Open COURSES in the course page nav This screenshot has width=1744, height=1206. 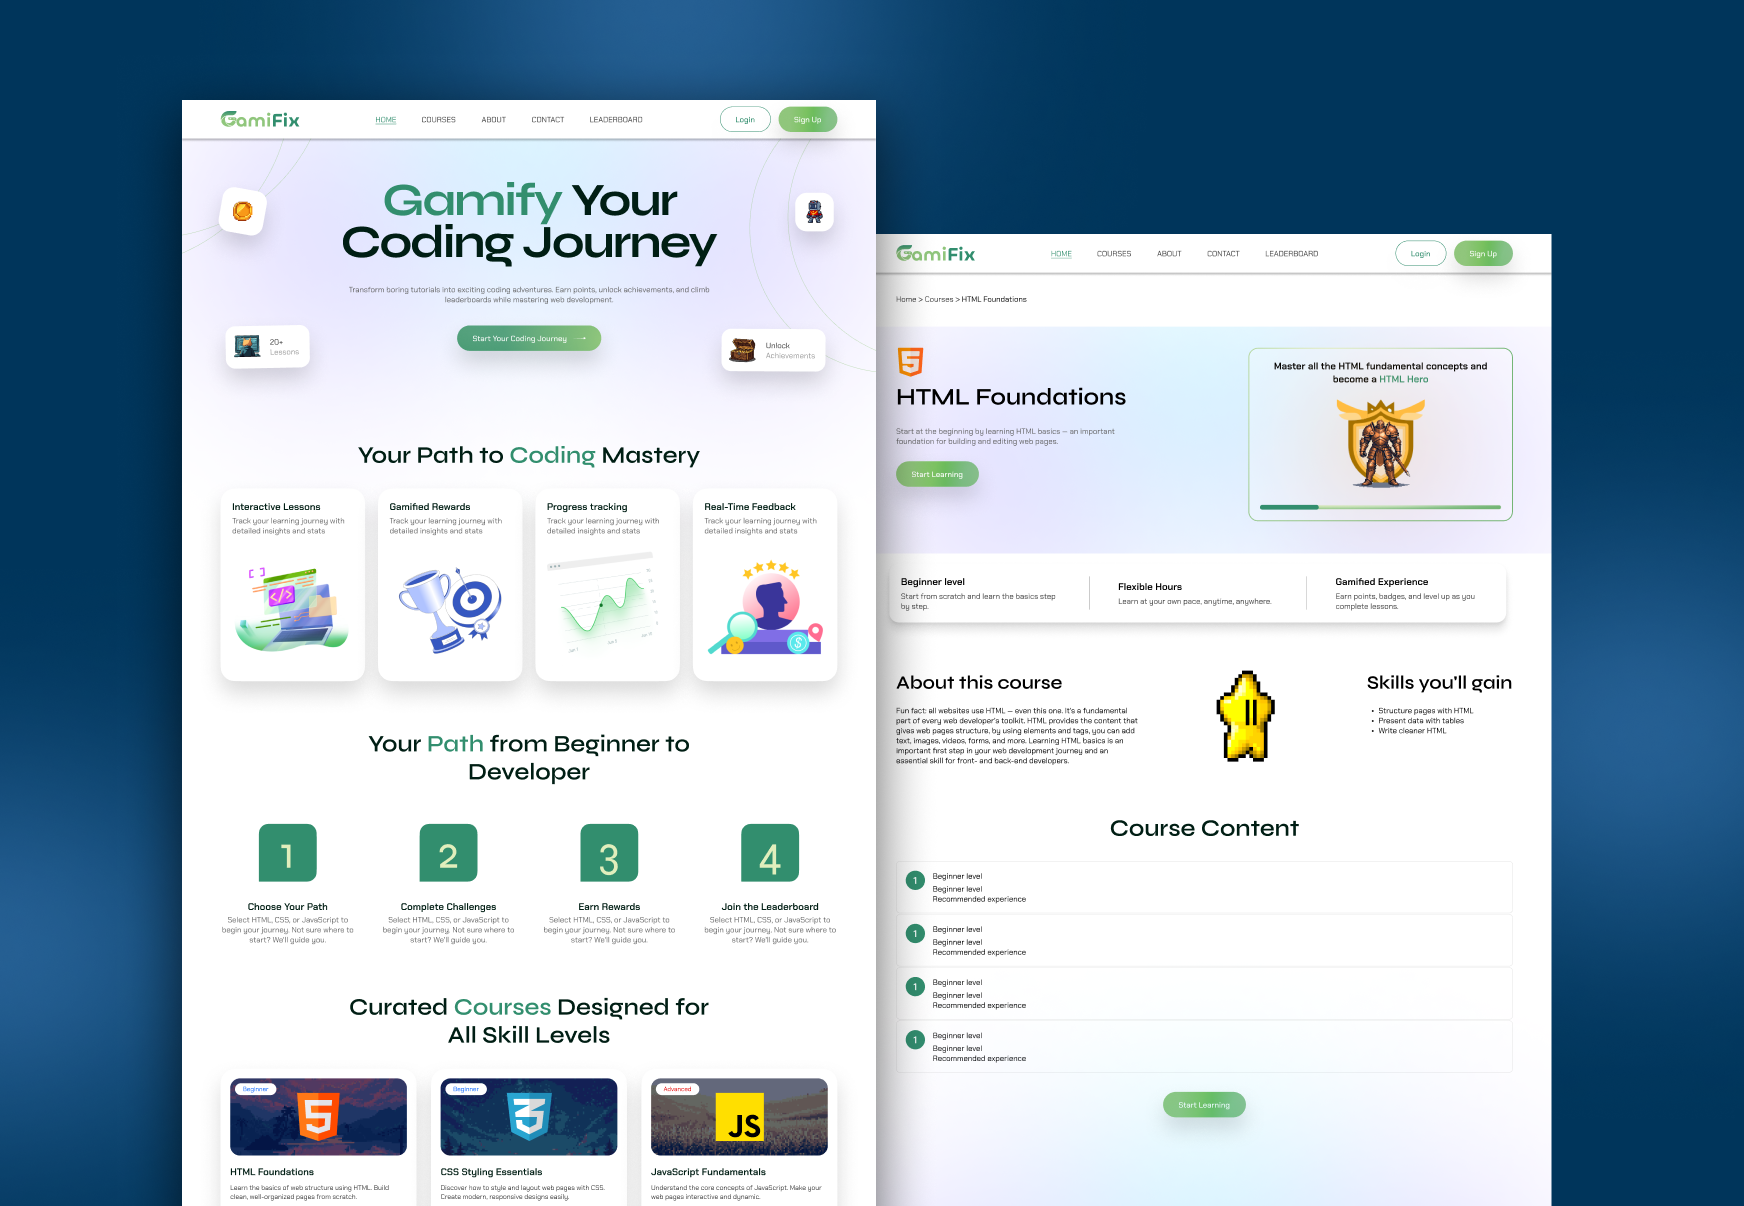point(1114,254)
